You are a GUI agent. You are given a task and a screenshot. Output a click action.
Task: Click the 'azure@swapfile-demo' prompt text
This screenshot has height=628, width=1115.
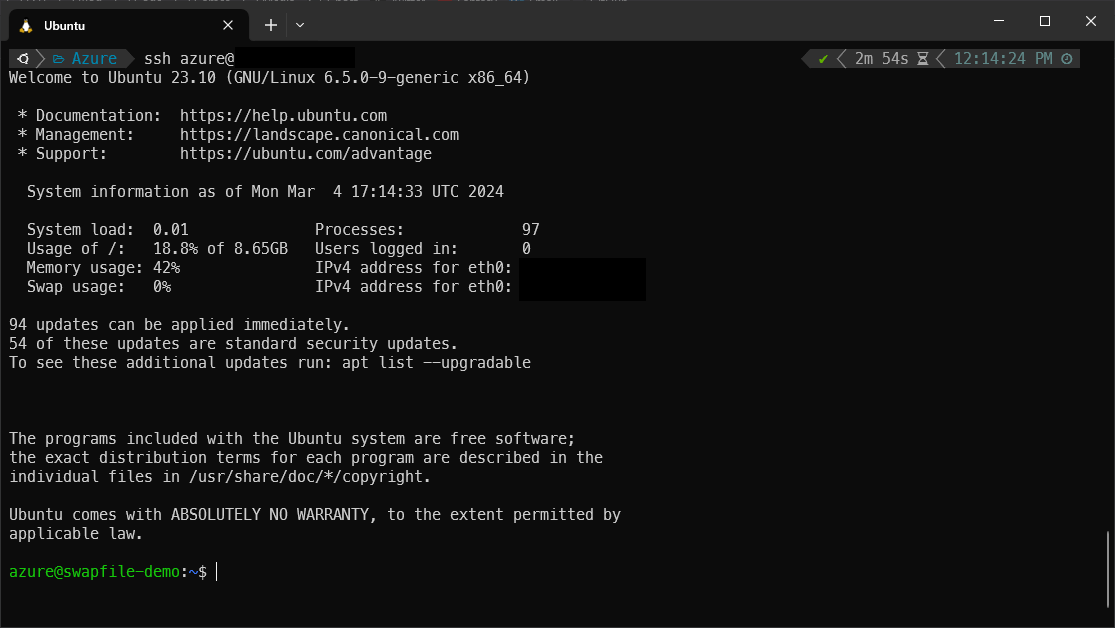click(x=95, y=572)
